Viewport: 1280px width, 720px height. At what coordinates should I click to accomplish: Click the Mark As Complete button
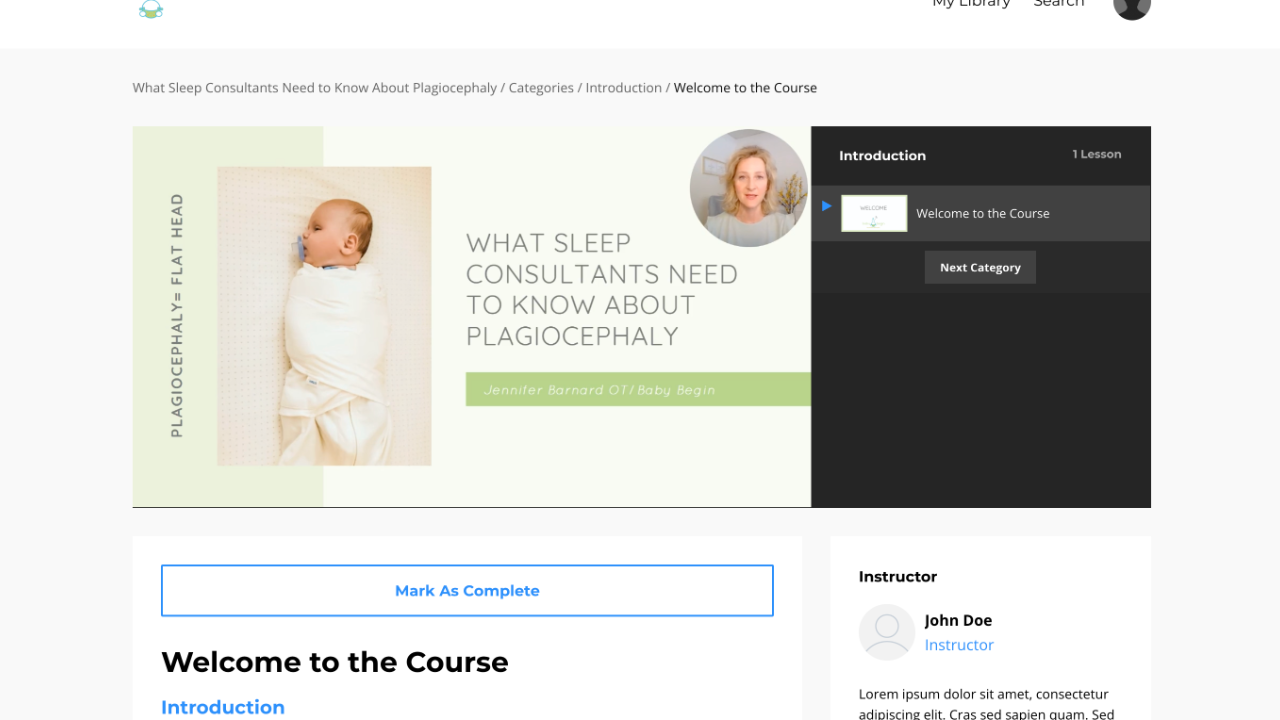point(467,591)
